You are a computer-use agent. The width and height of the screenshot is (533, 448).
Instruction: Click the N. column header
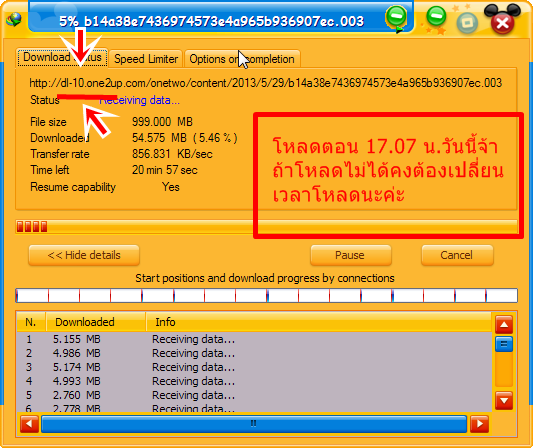31,322
